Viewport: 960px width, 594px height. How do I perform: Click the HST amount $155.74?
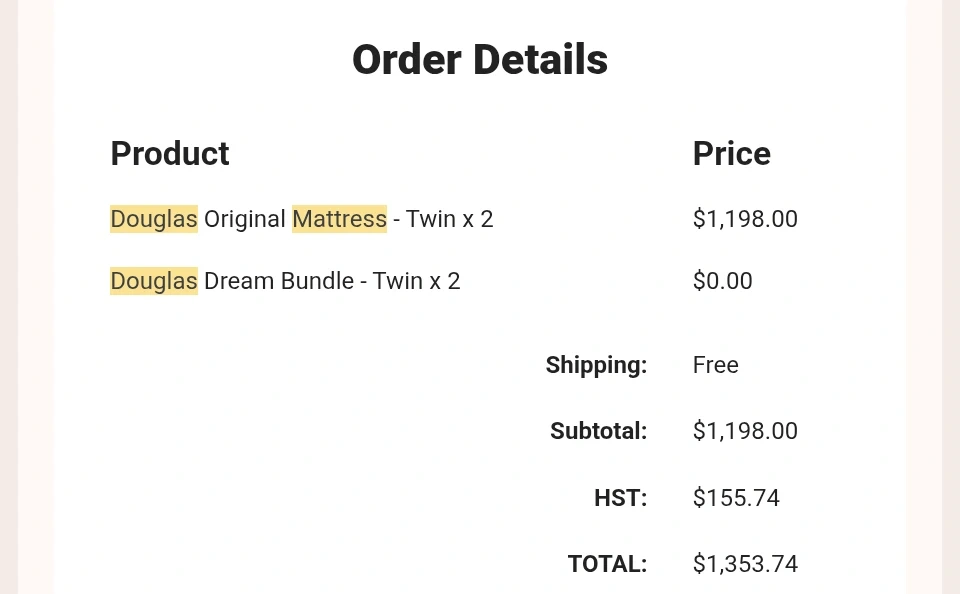point(736,498)
